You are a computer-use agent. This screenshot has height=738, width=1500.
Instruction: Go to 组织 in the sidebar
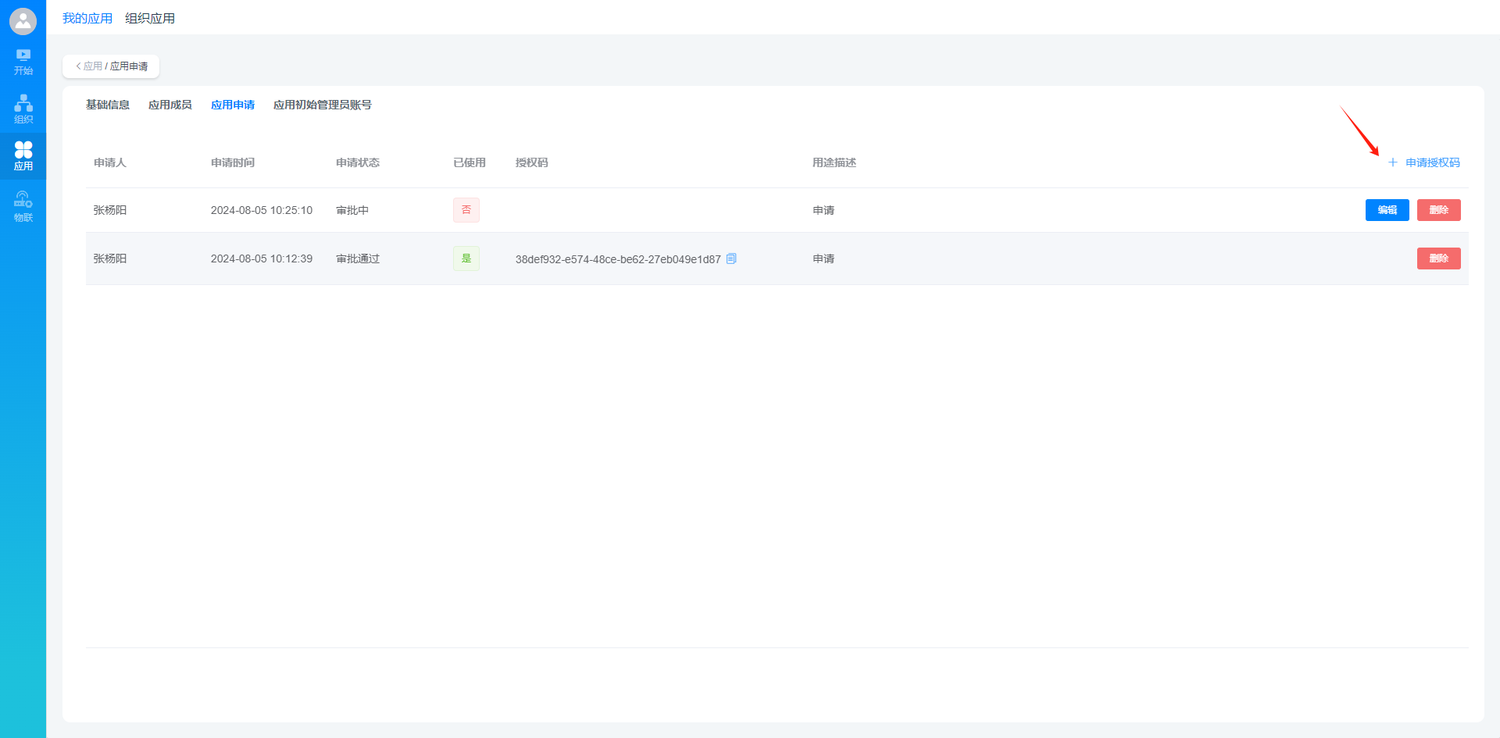[23, 110]
